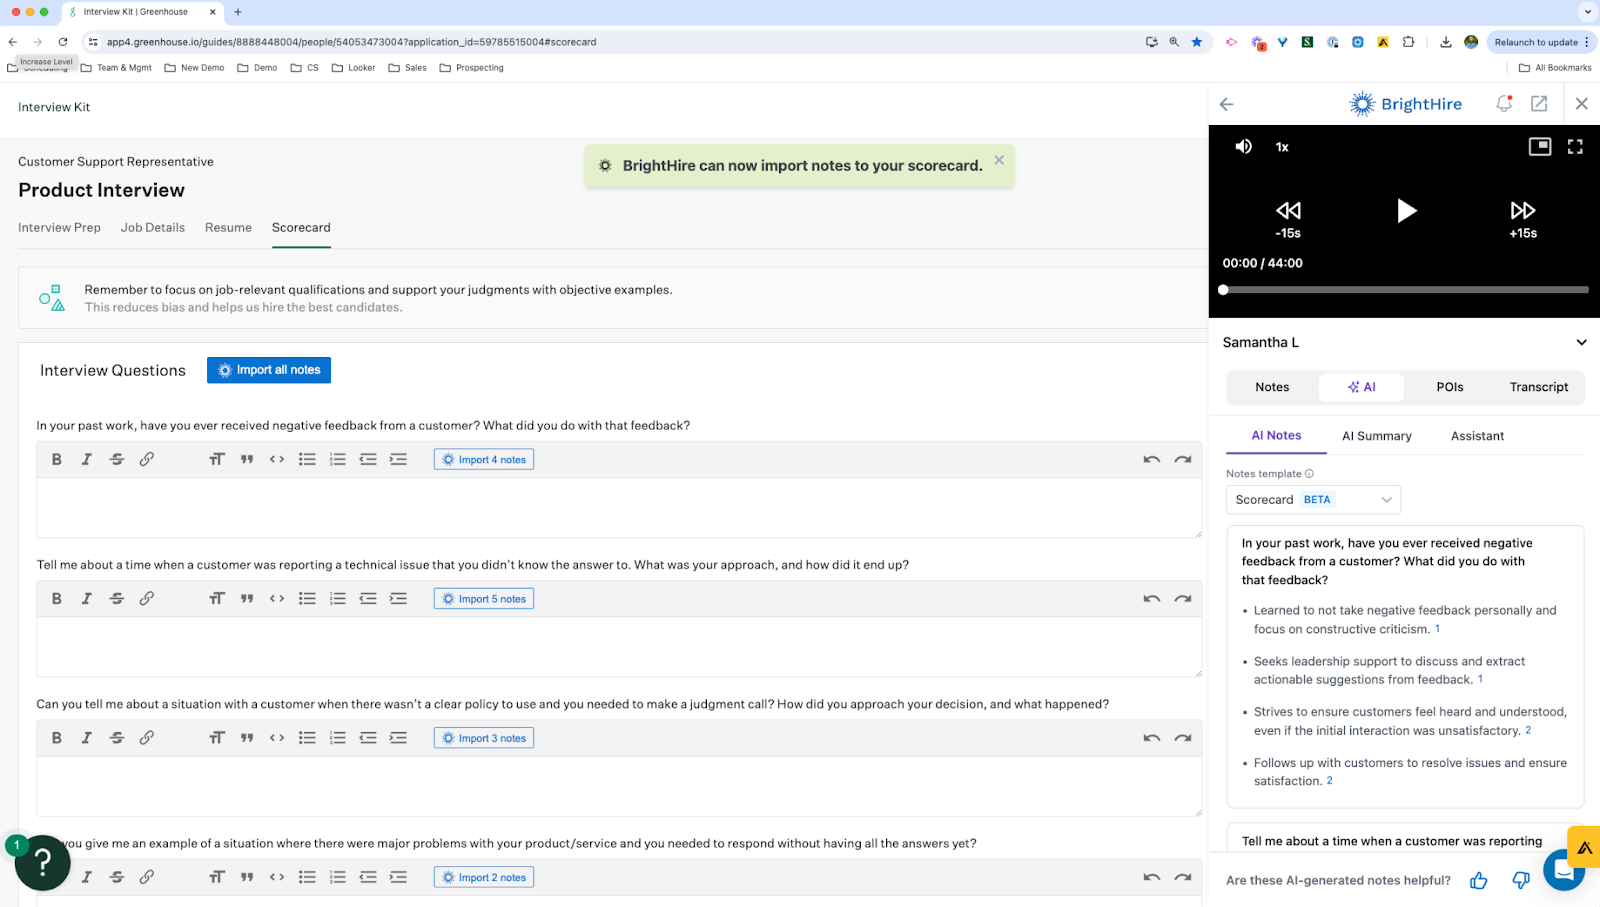Image resolution: width=1600 pixels, height=907 pixels.
Task: Click the video progress slider bar
Action: click(x=1405, y=290)
